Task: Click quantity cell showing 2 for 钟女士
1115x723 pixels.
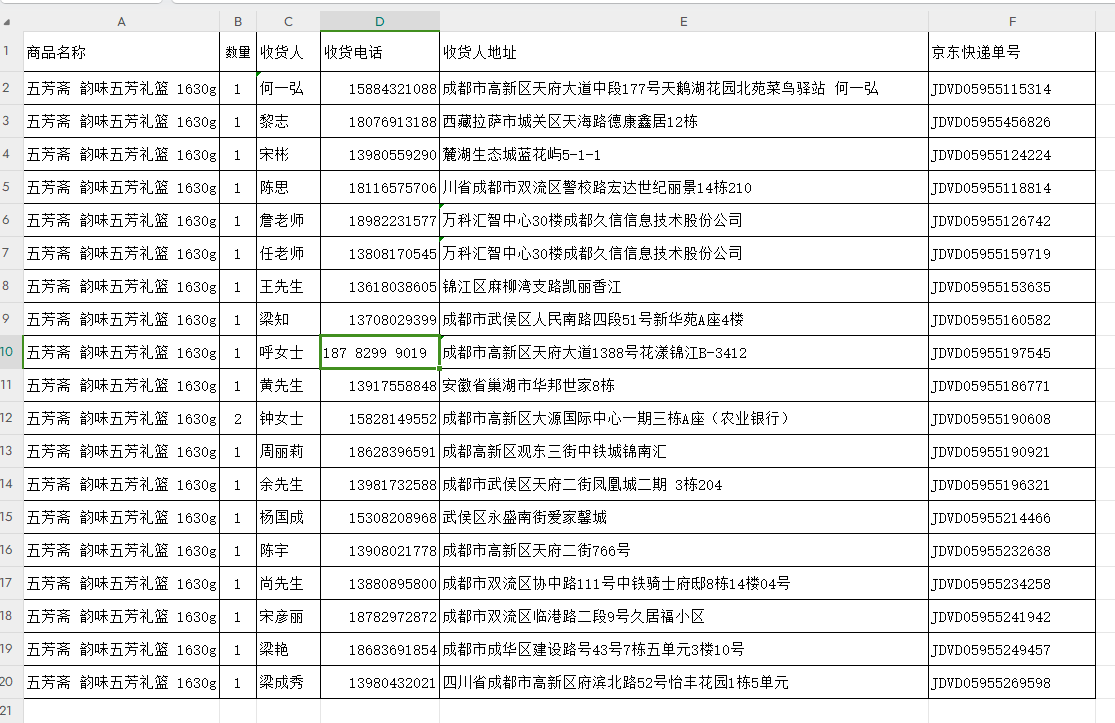Action: pyautogui.click(x=238, y=419)
